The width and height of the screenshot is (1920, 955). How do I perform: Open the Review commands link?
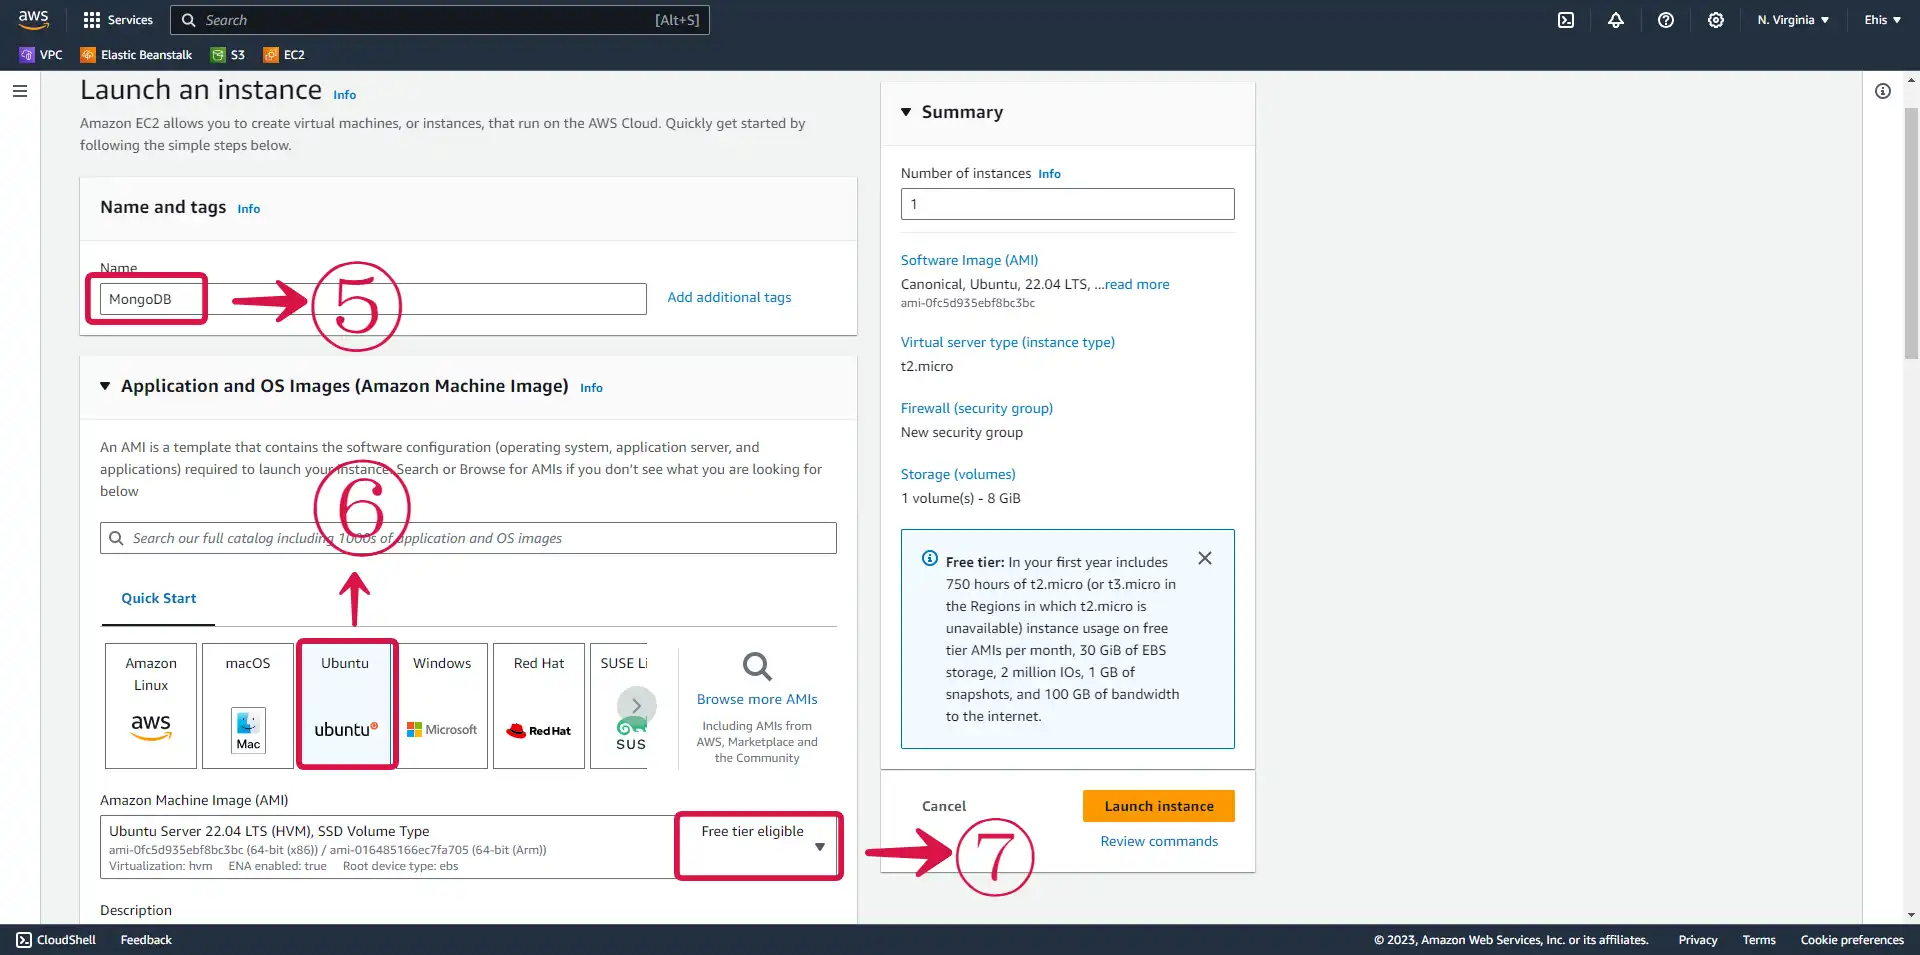tap(1159, 841)
